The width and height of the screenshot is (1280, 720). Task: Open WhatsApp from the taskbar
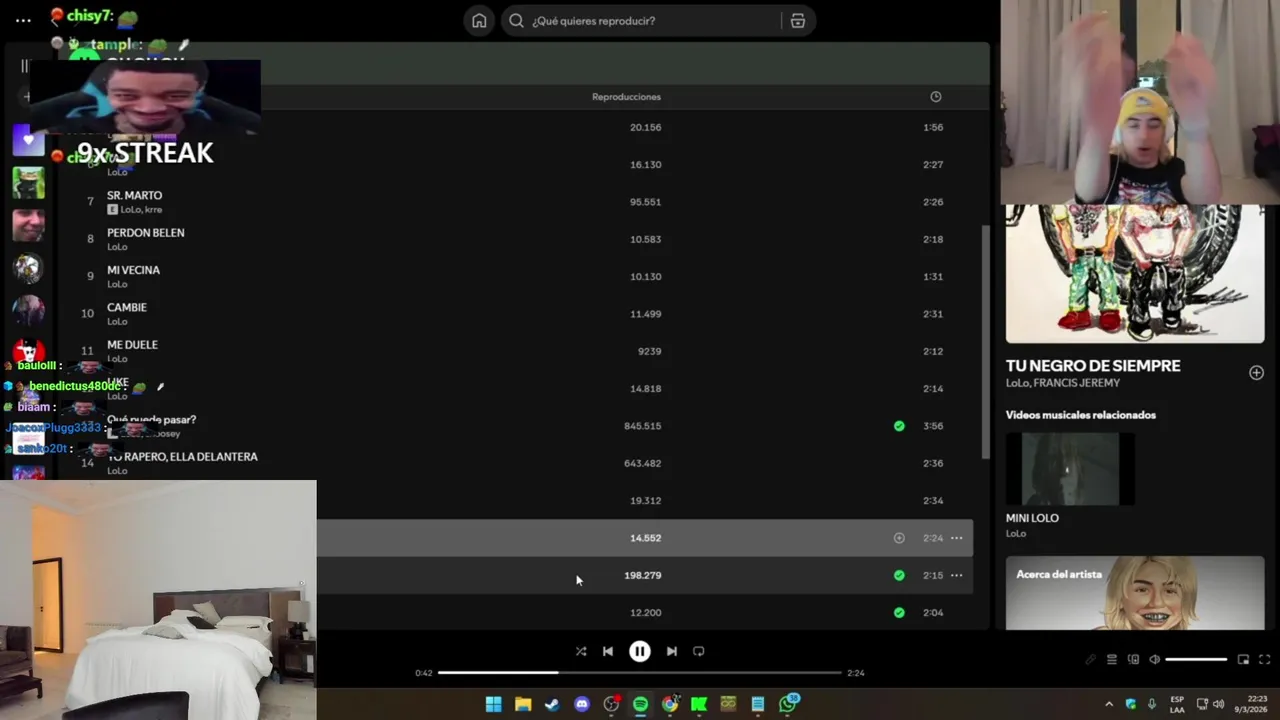pyautogui.click(x=788, y=704)
